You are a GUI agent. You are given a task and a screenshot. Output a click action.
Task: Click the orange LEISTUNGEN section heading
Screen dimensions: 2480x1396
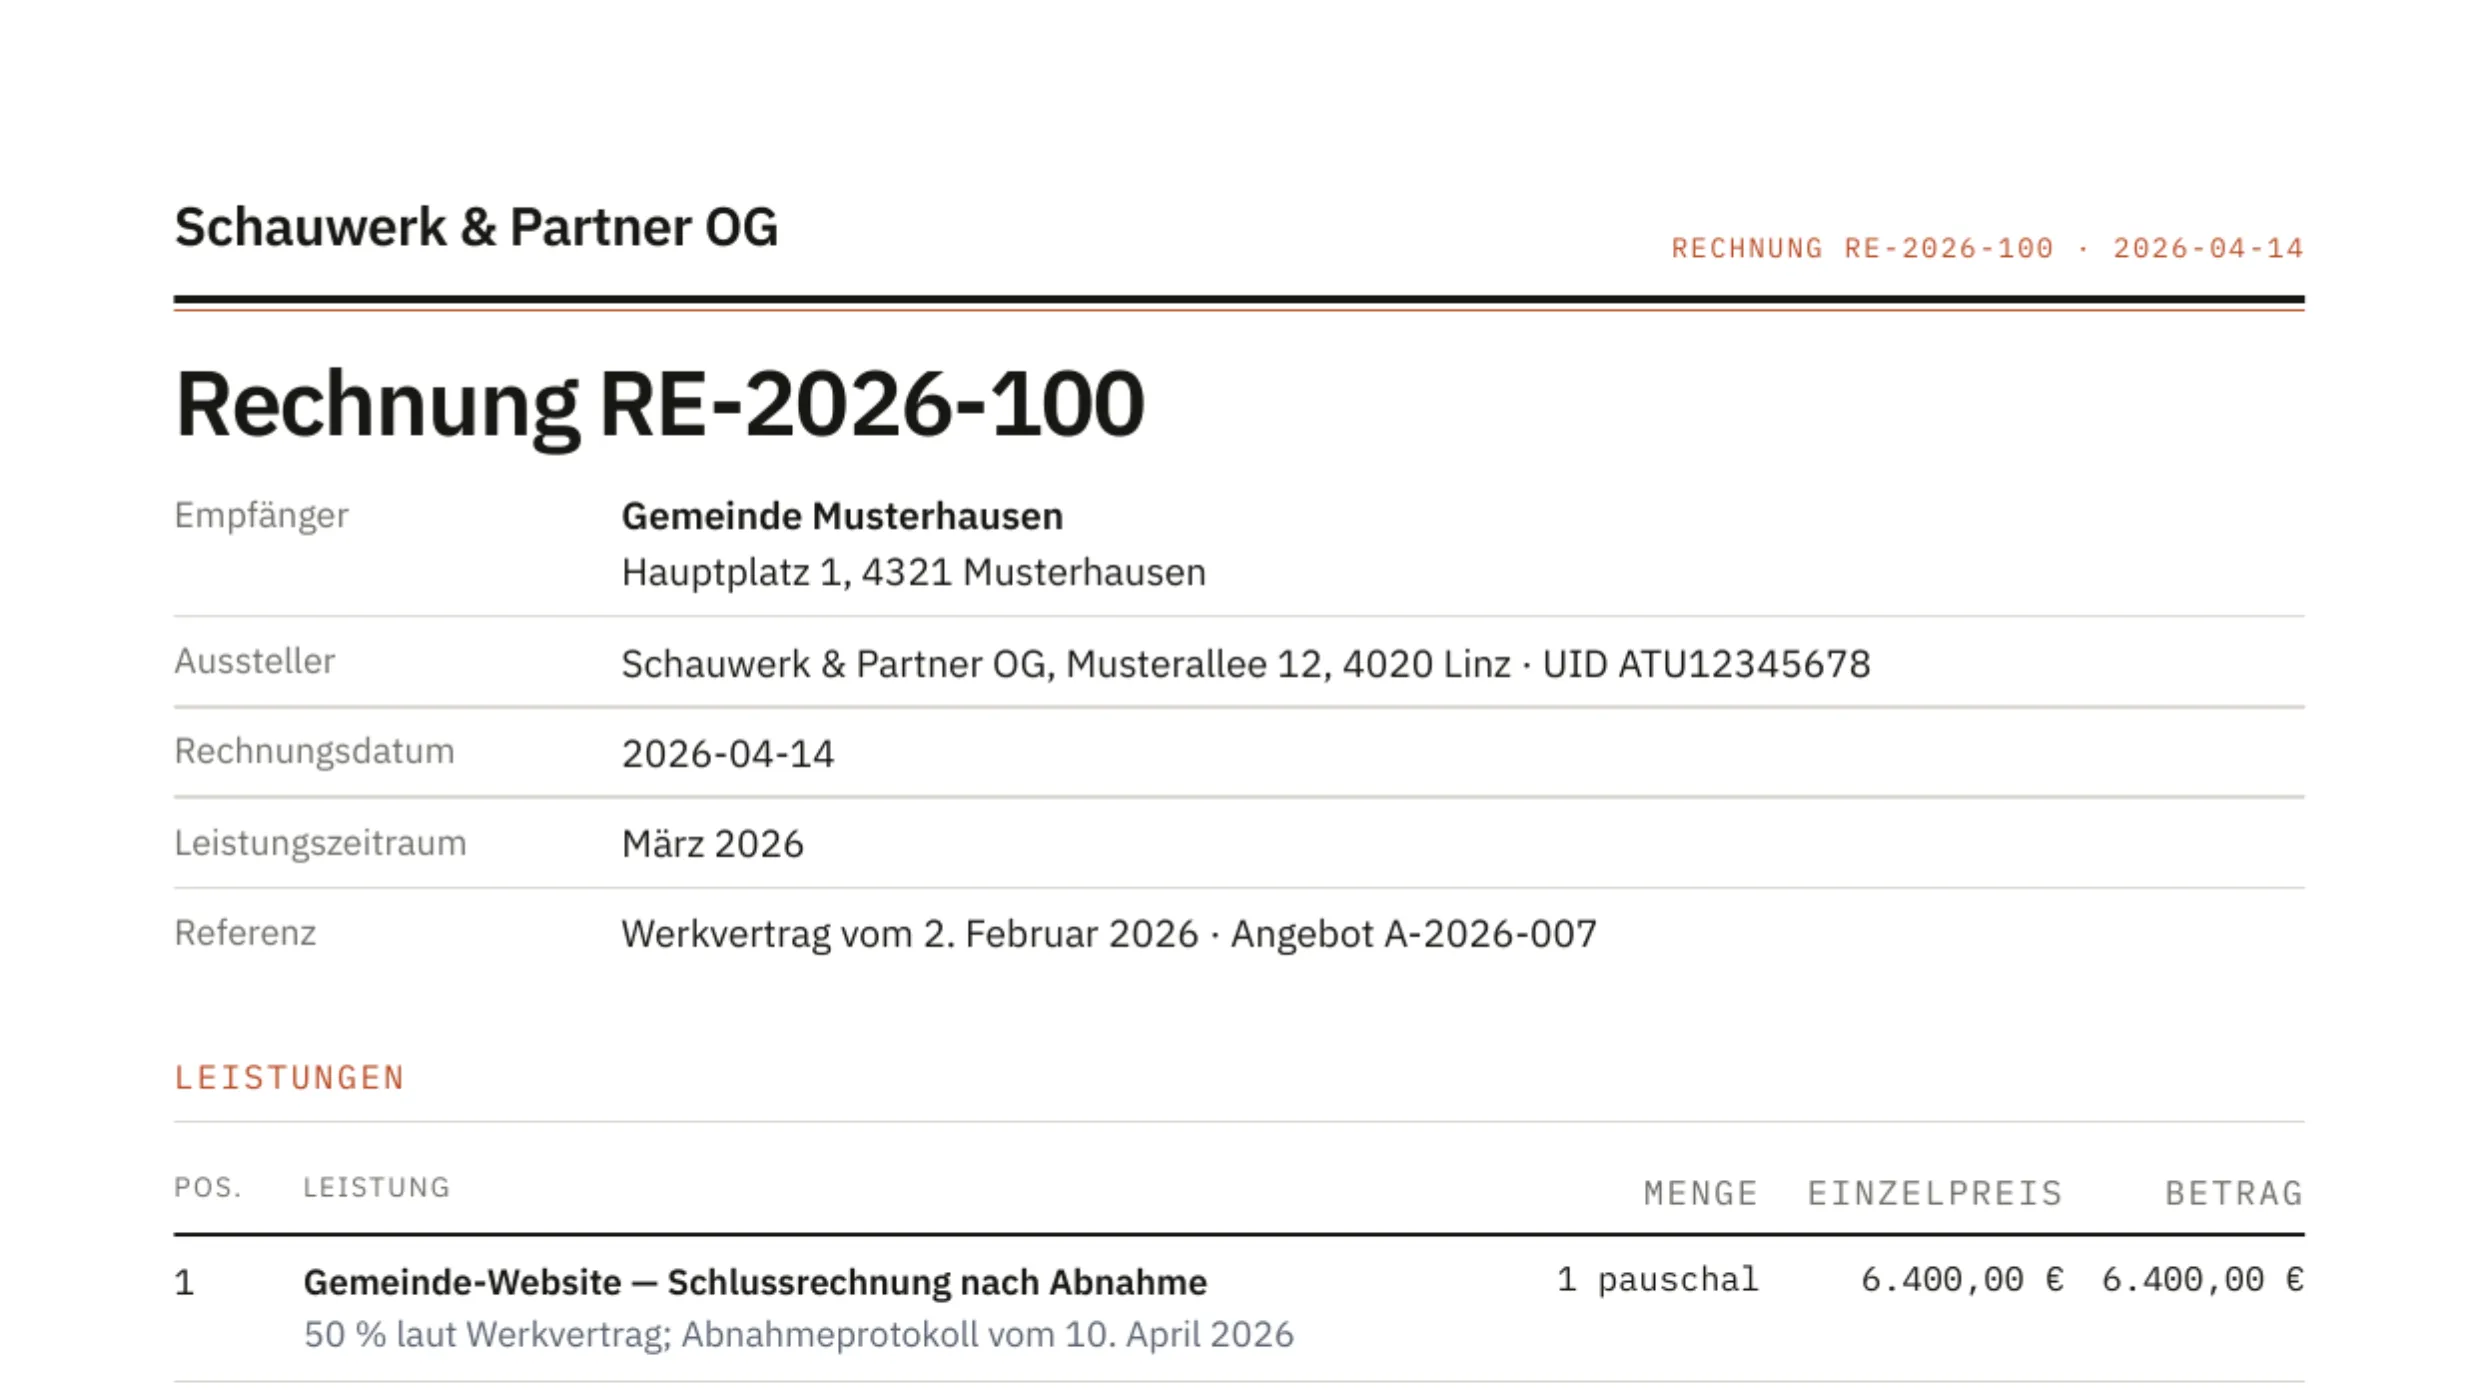click(x=289, y=1078)
